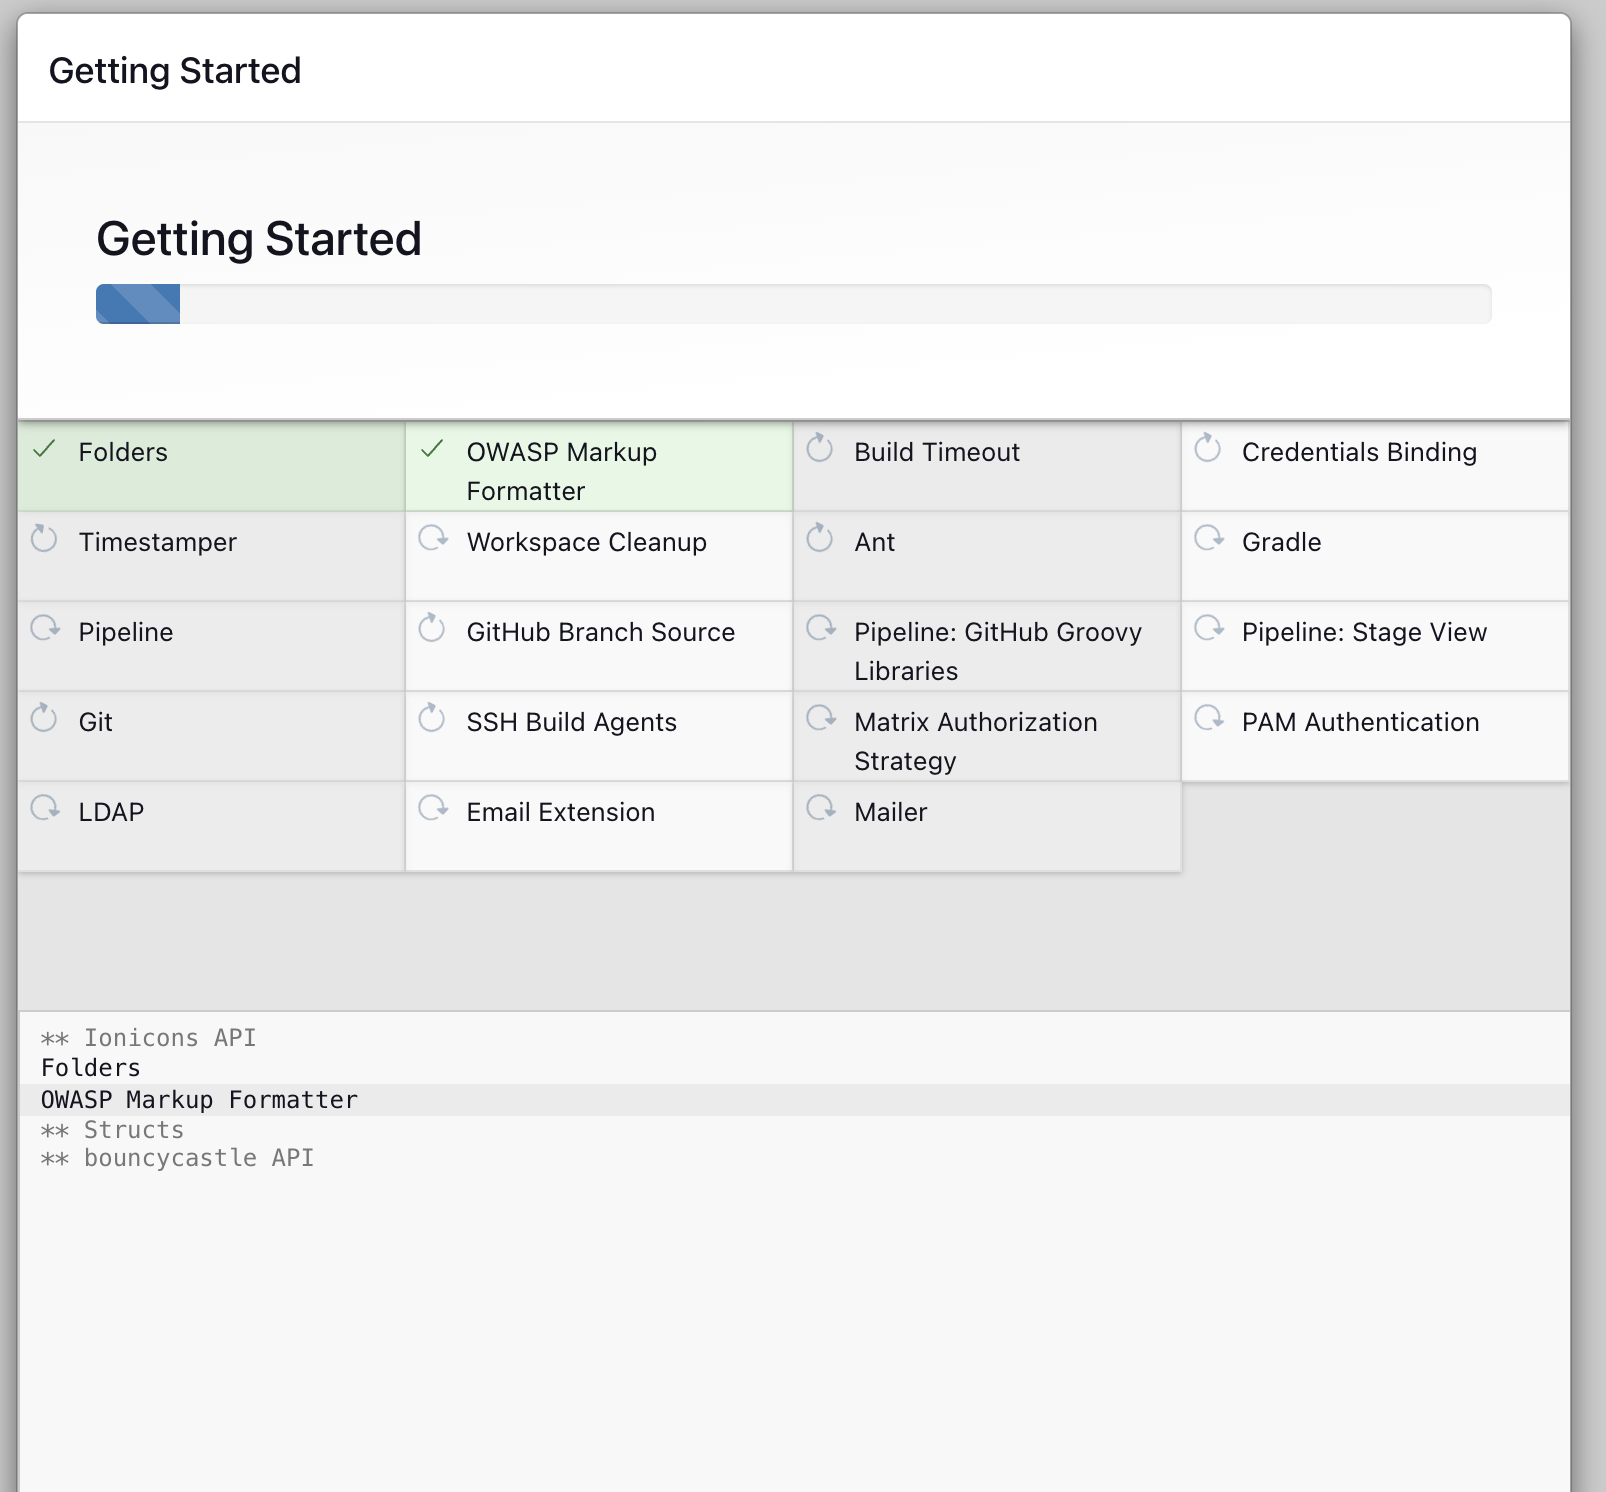Click the installation progress bar
The image size is (1606, 1492).
[793, 304]
